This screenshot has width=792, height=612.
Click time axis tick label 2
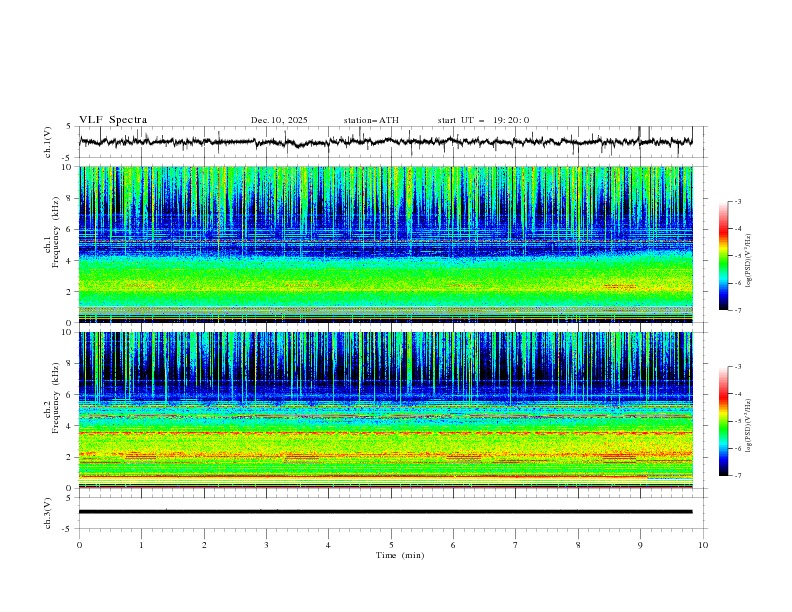click(204, 545)
